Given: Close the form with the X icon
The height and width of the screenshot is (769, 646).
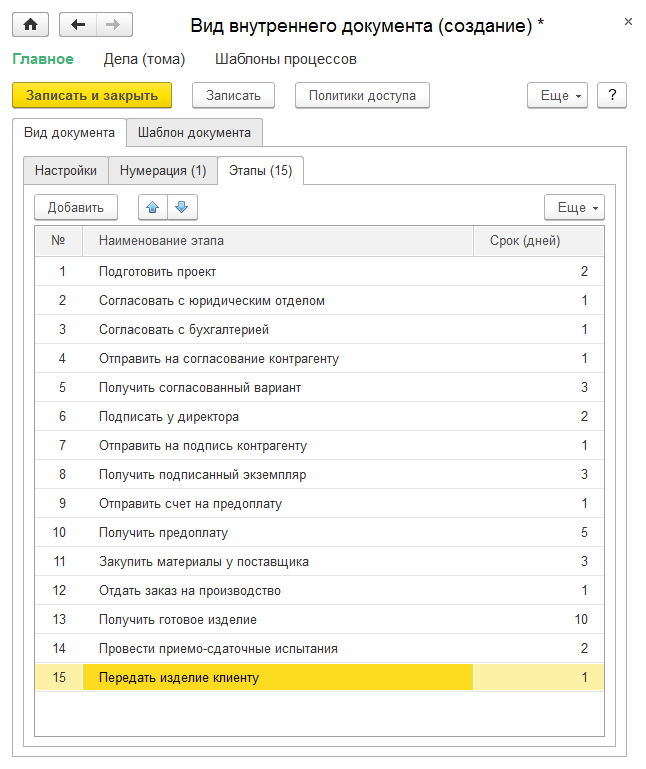Looking at the screenshot, I should [x=627, y=21].
